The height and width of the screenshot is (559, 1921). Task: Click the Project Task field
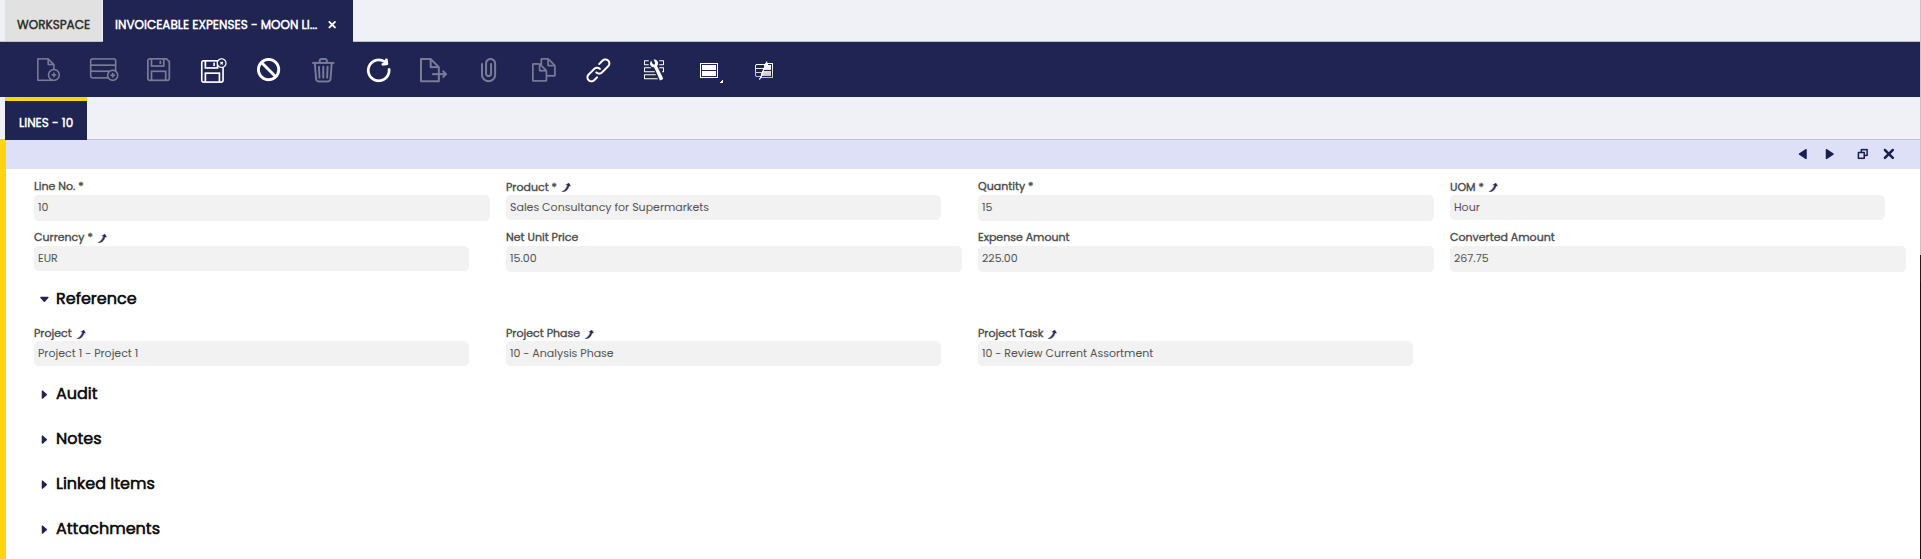point(1195,354)
